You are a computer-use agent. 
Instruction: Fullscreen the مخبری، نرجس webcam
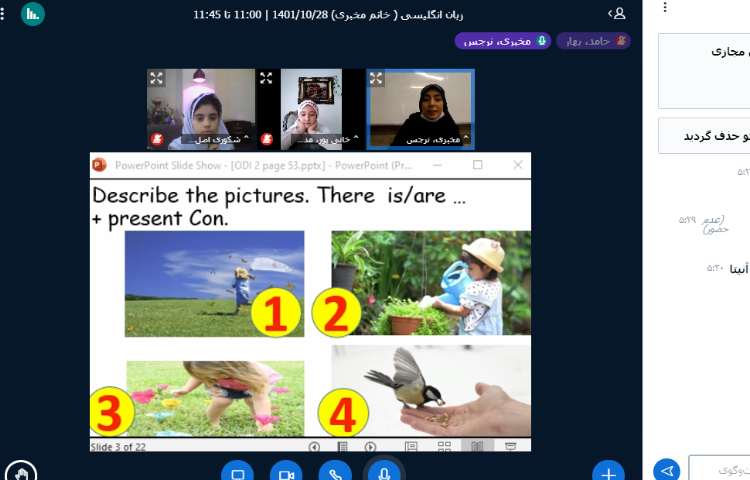coord(376,78)
